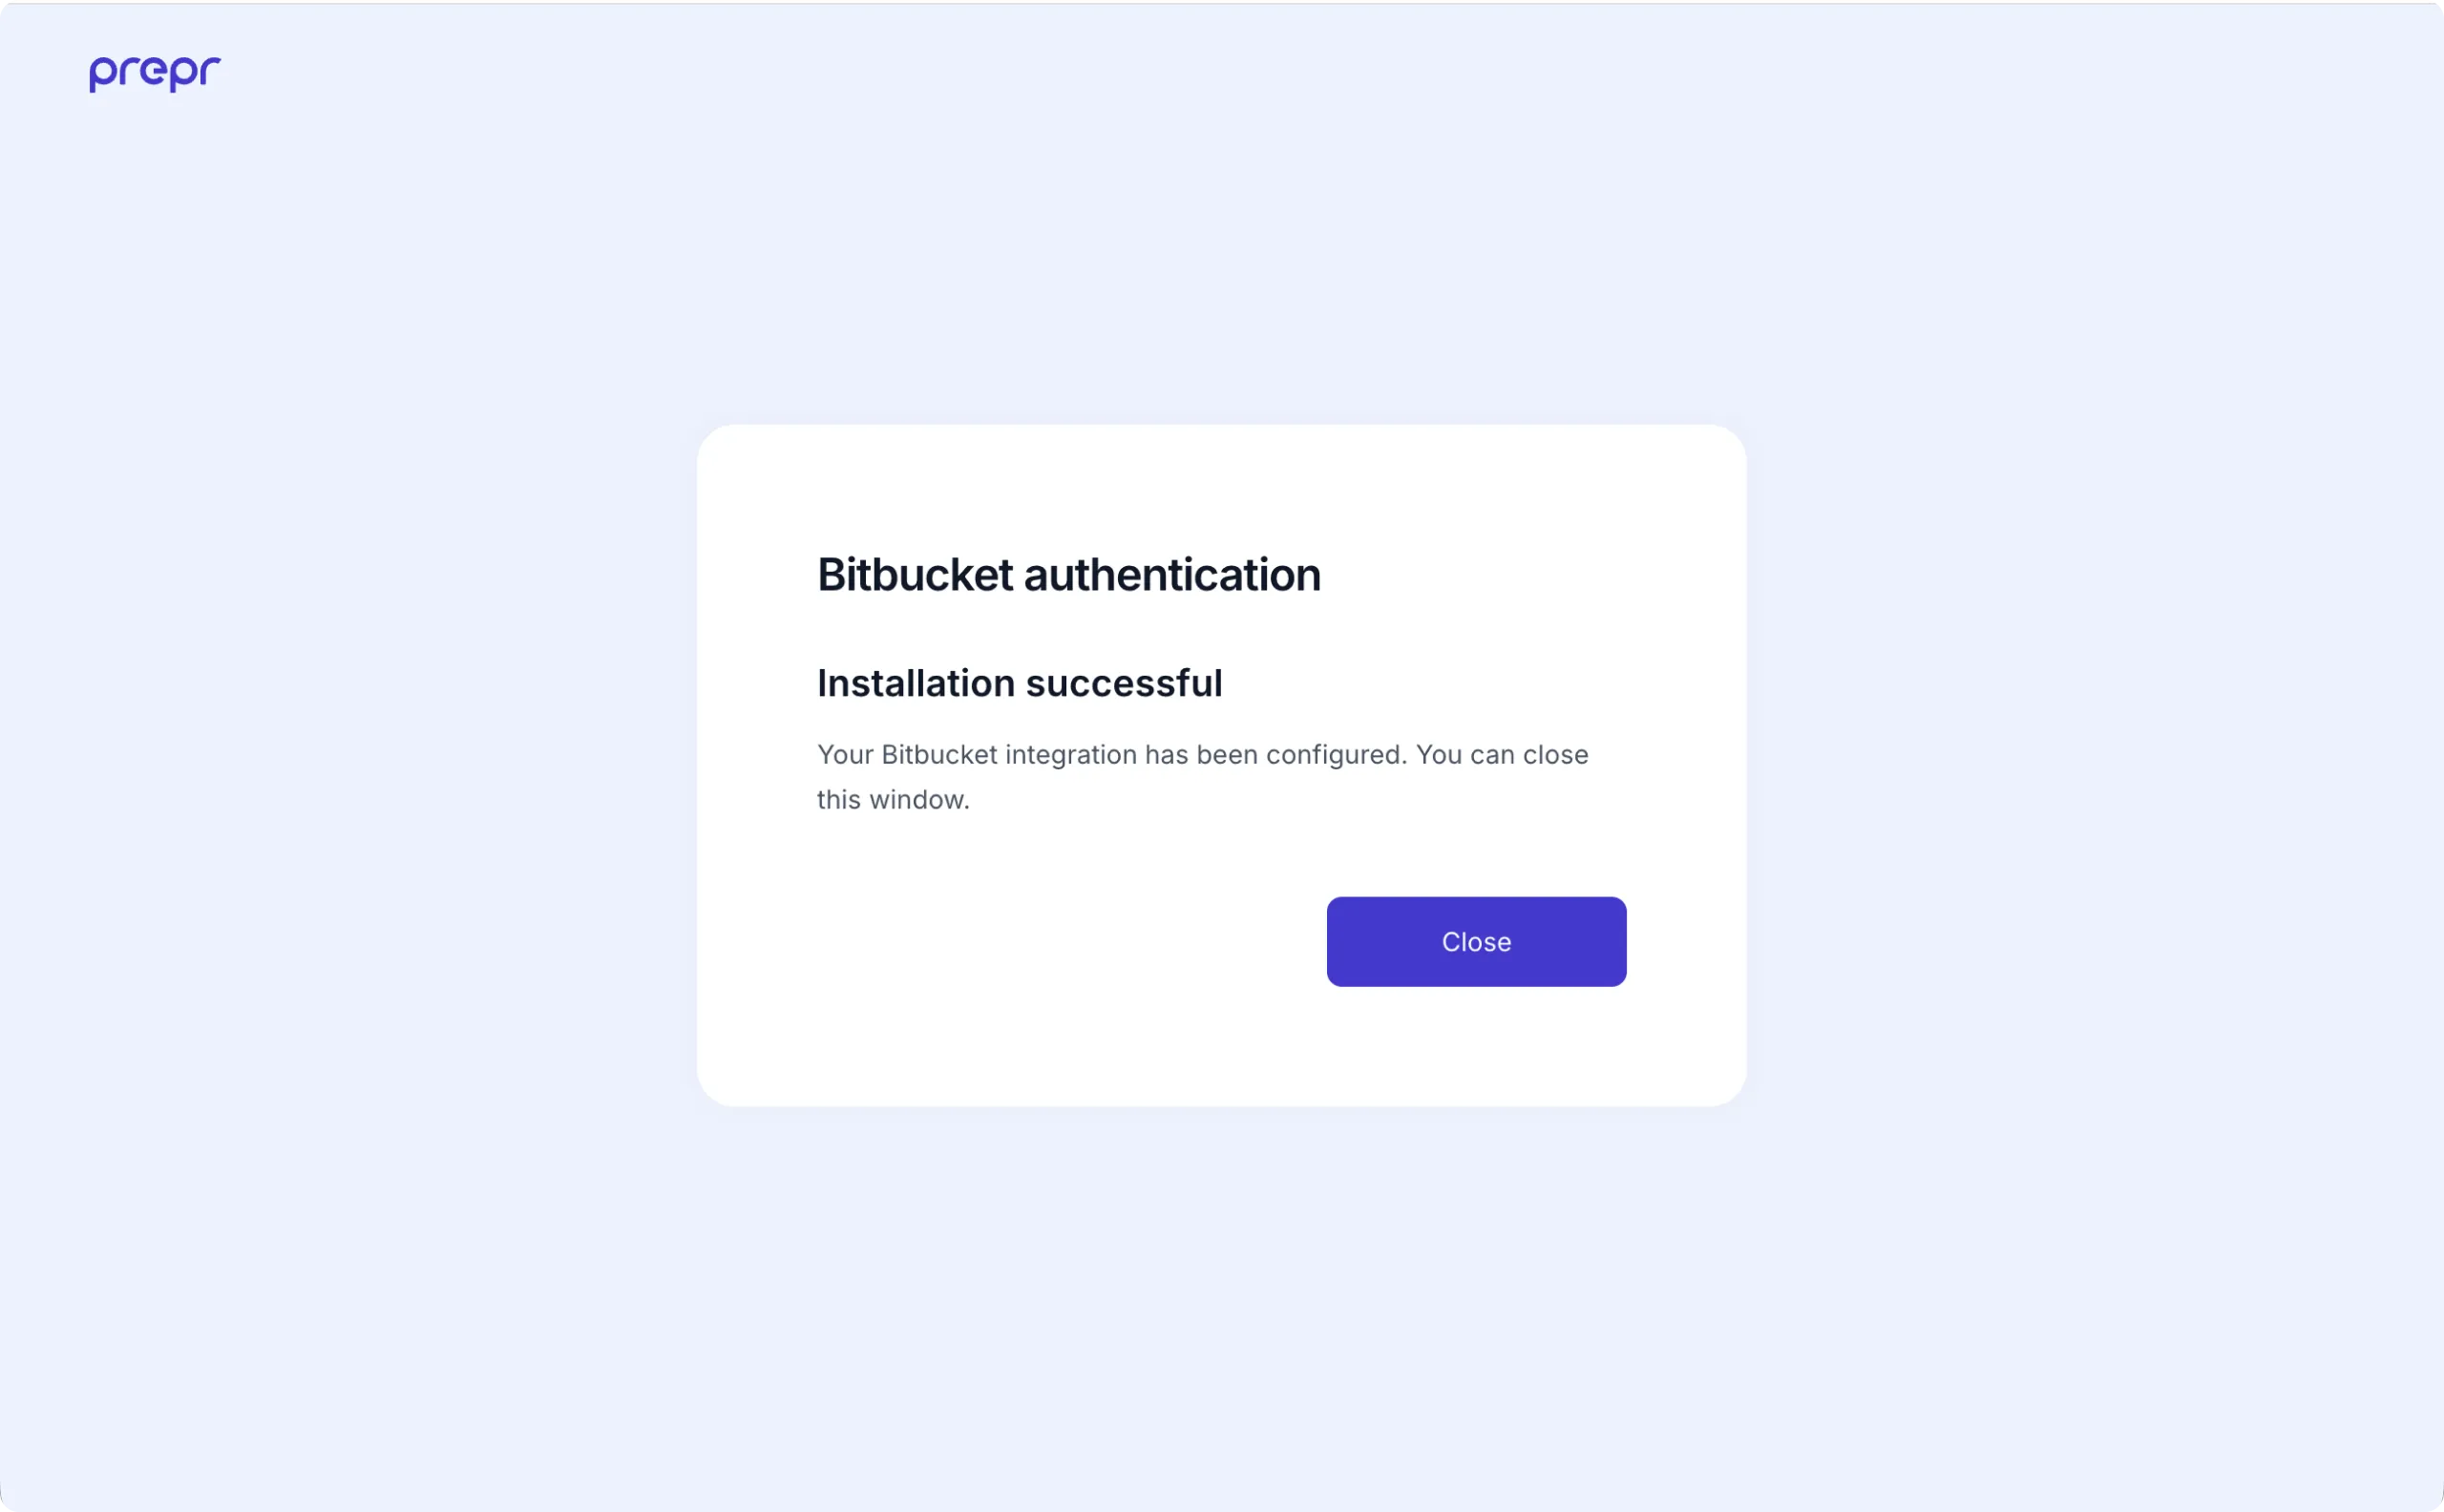The height and width of the screenshot is (1512, 2444).
Task: Open the prepr homepage via the logo
Action: (x=152, y=72)
